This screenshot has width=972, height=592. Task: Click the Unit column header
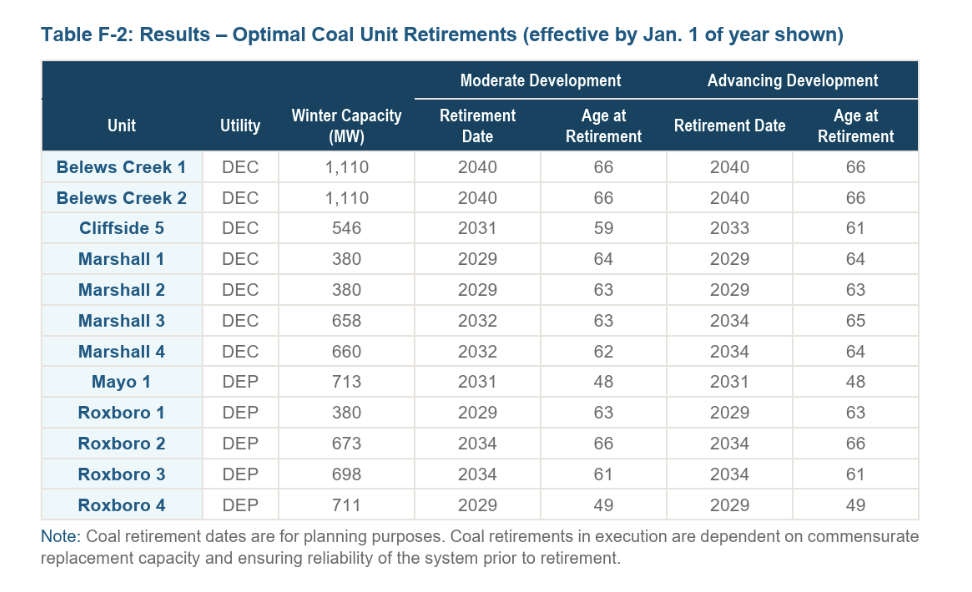coord(121,126)
